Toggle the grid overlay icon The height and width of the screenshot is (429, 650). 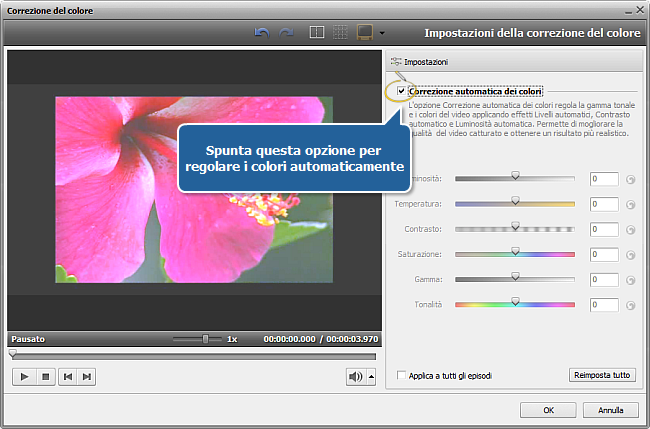pyautogui.click(x=340, y=33)
